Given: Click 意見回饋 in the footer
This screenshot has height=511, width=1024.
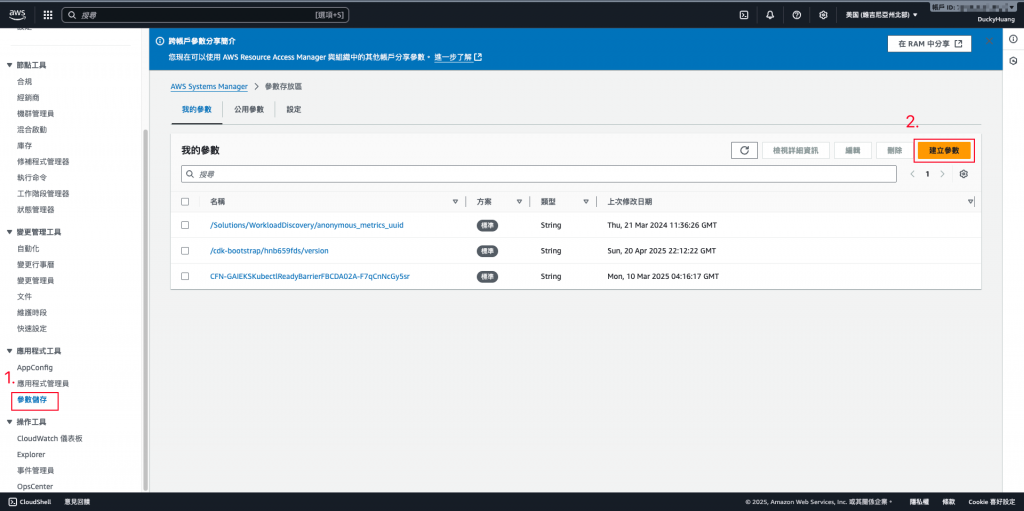Looking at the screenshot, I should point(77,502).
